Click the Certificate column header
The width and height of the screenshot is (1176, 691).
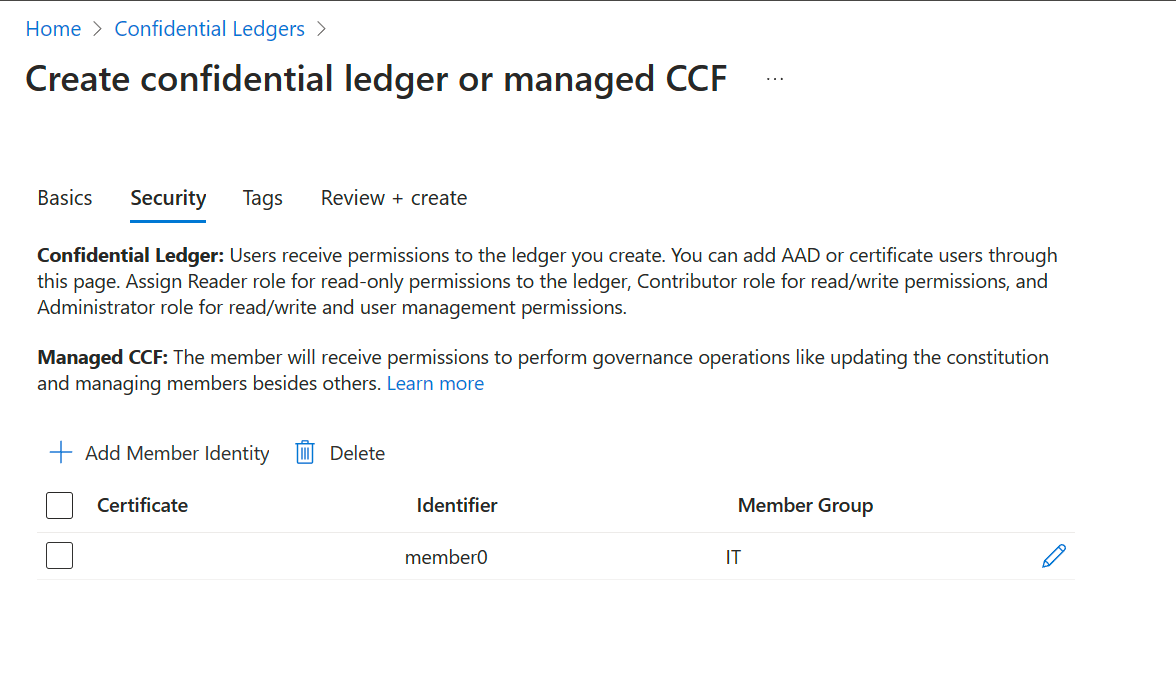pos(142,505)
